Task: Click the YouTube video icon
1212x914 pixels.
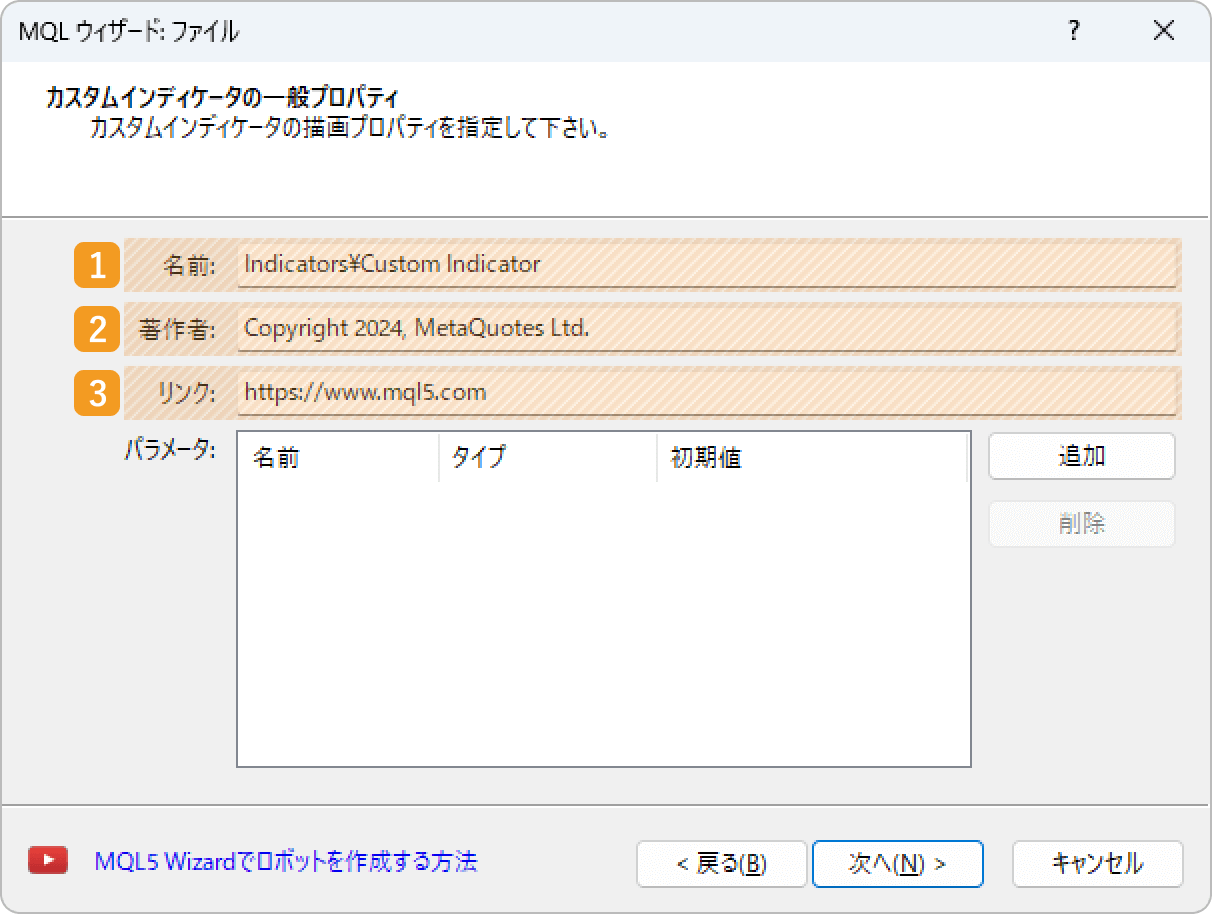Action: pyautogui.click(x=48, y=861)
